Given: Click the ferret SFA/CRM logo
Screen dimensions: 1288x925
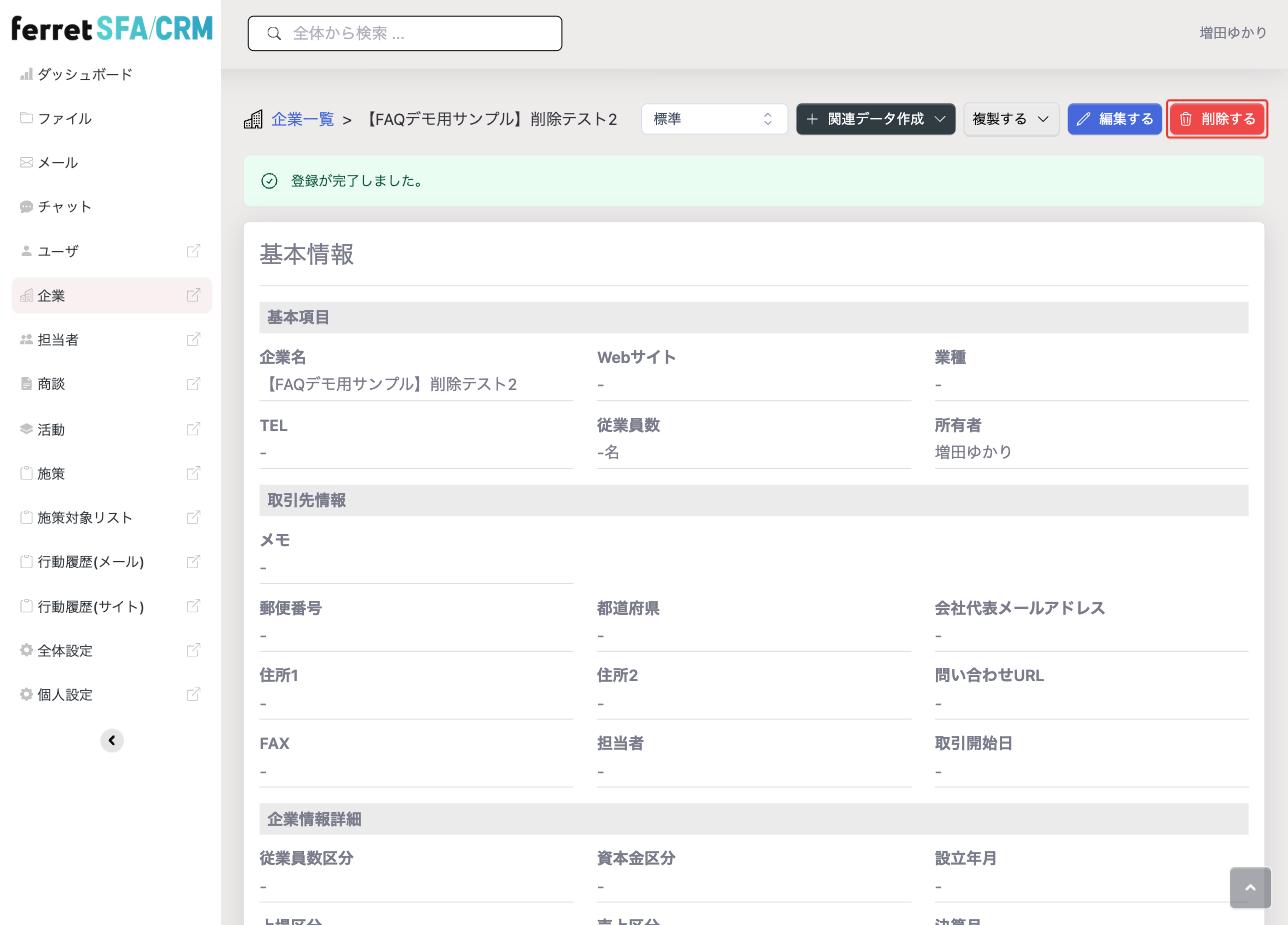Looking at the screenshot, I should (112, 28).
